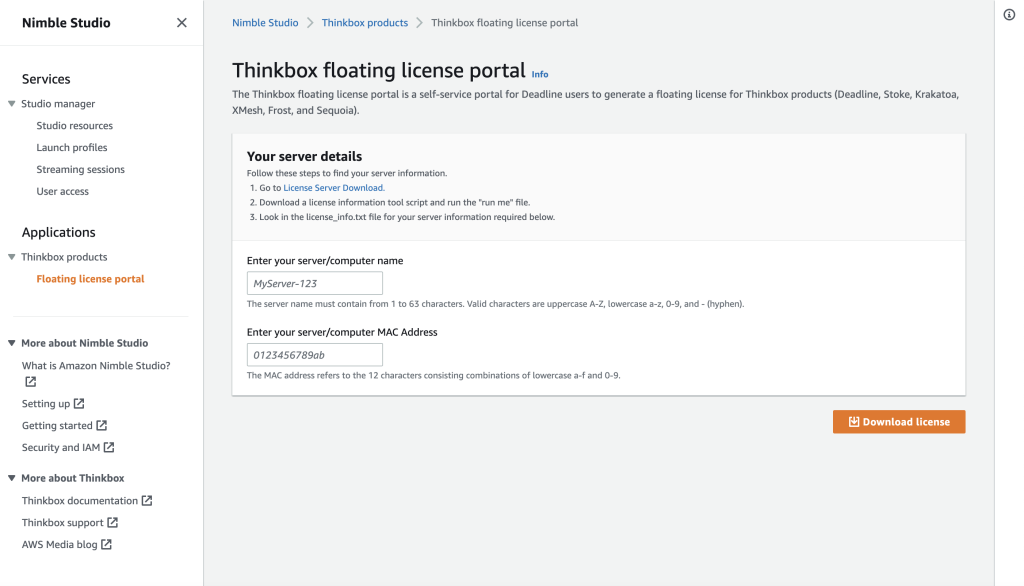The width and height of the screenshot is (1024, 586).
Task: Click the server/computer name input field
Action: 313,283
